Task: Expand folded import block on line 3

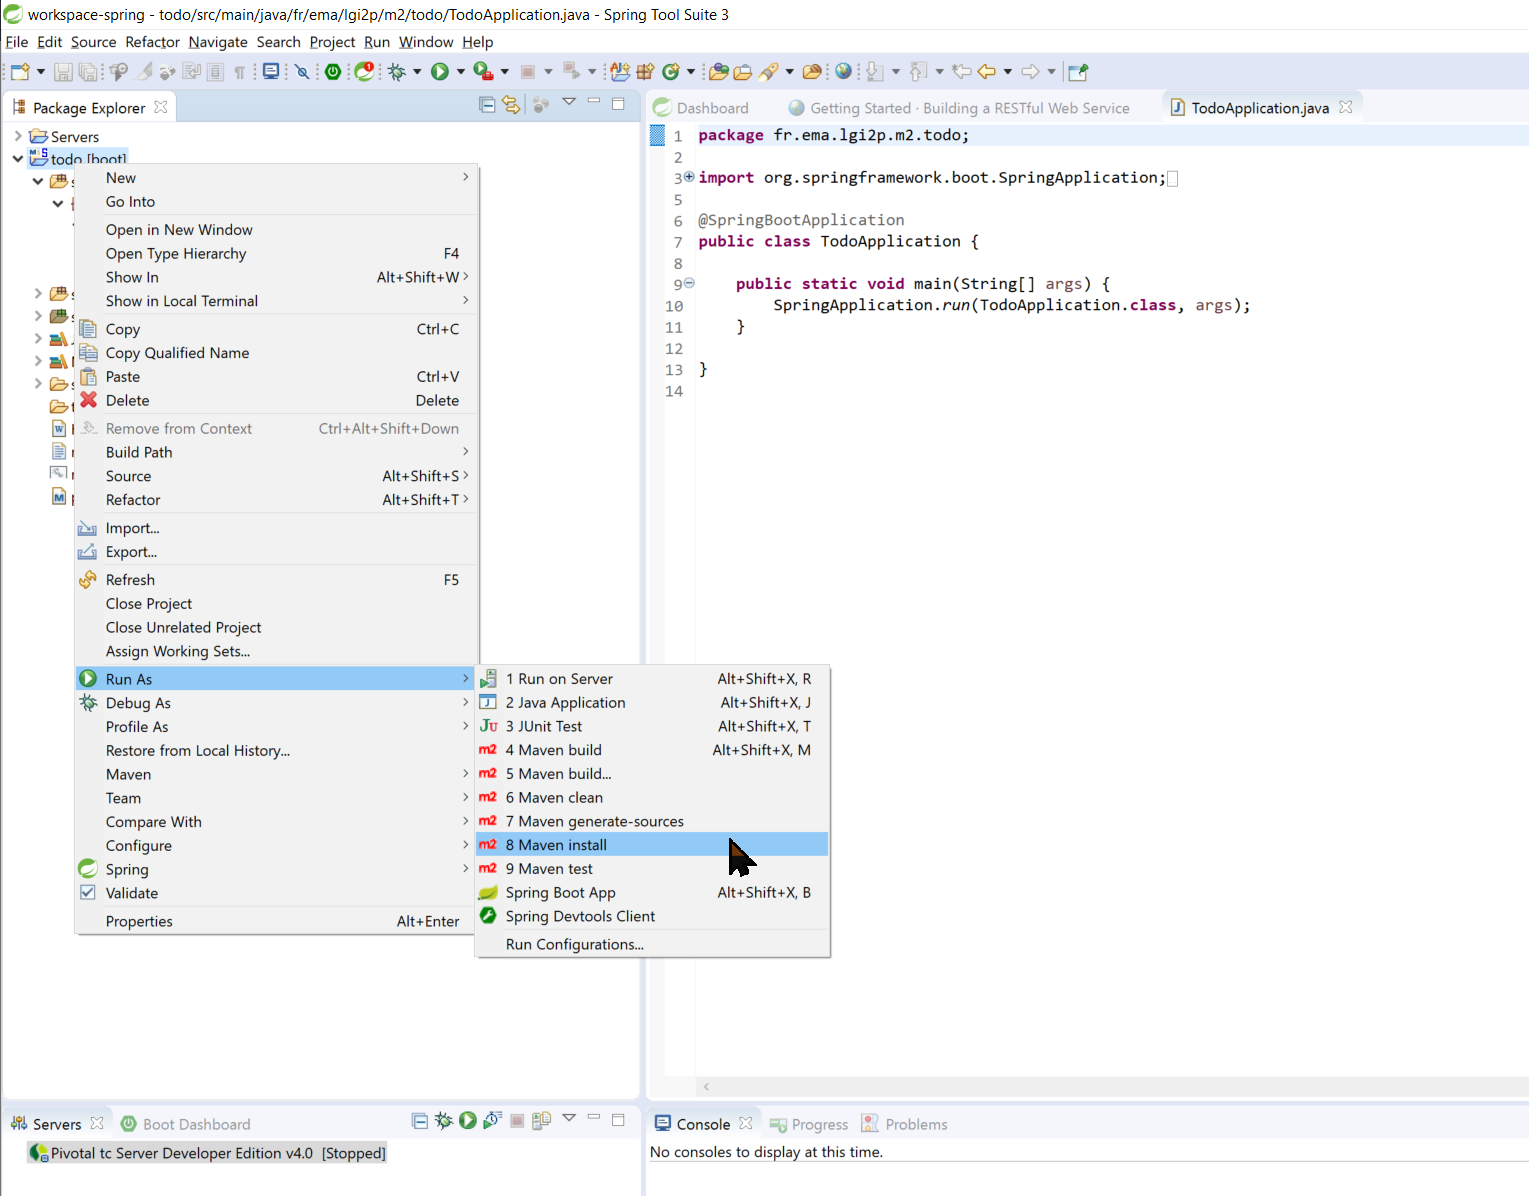Action: tap(689, 177)
